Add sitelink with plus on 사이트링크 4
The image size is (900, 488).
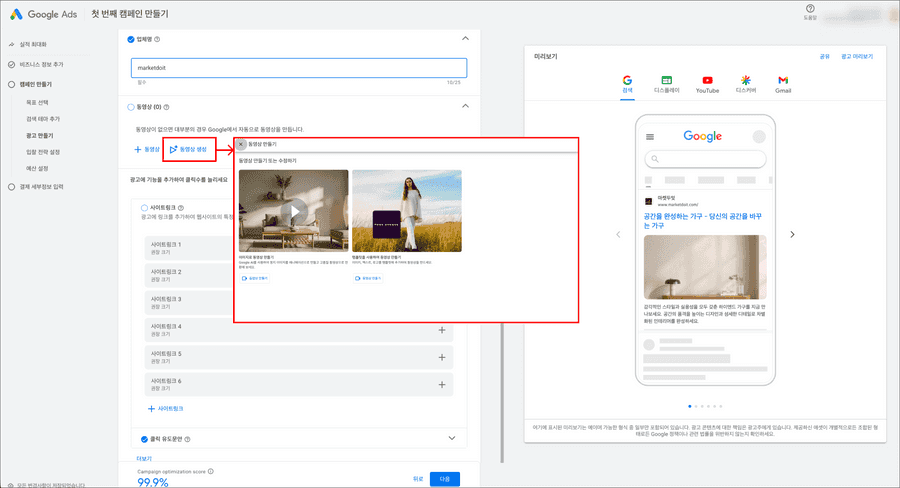442,330
